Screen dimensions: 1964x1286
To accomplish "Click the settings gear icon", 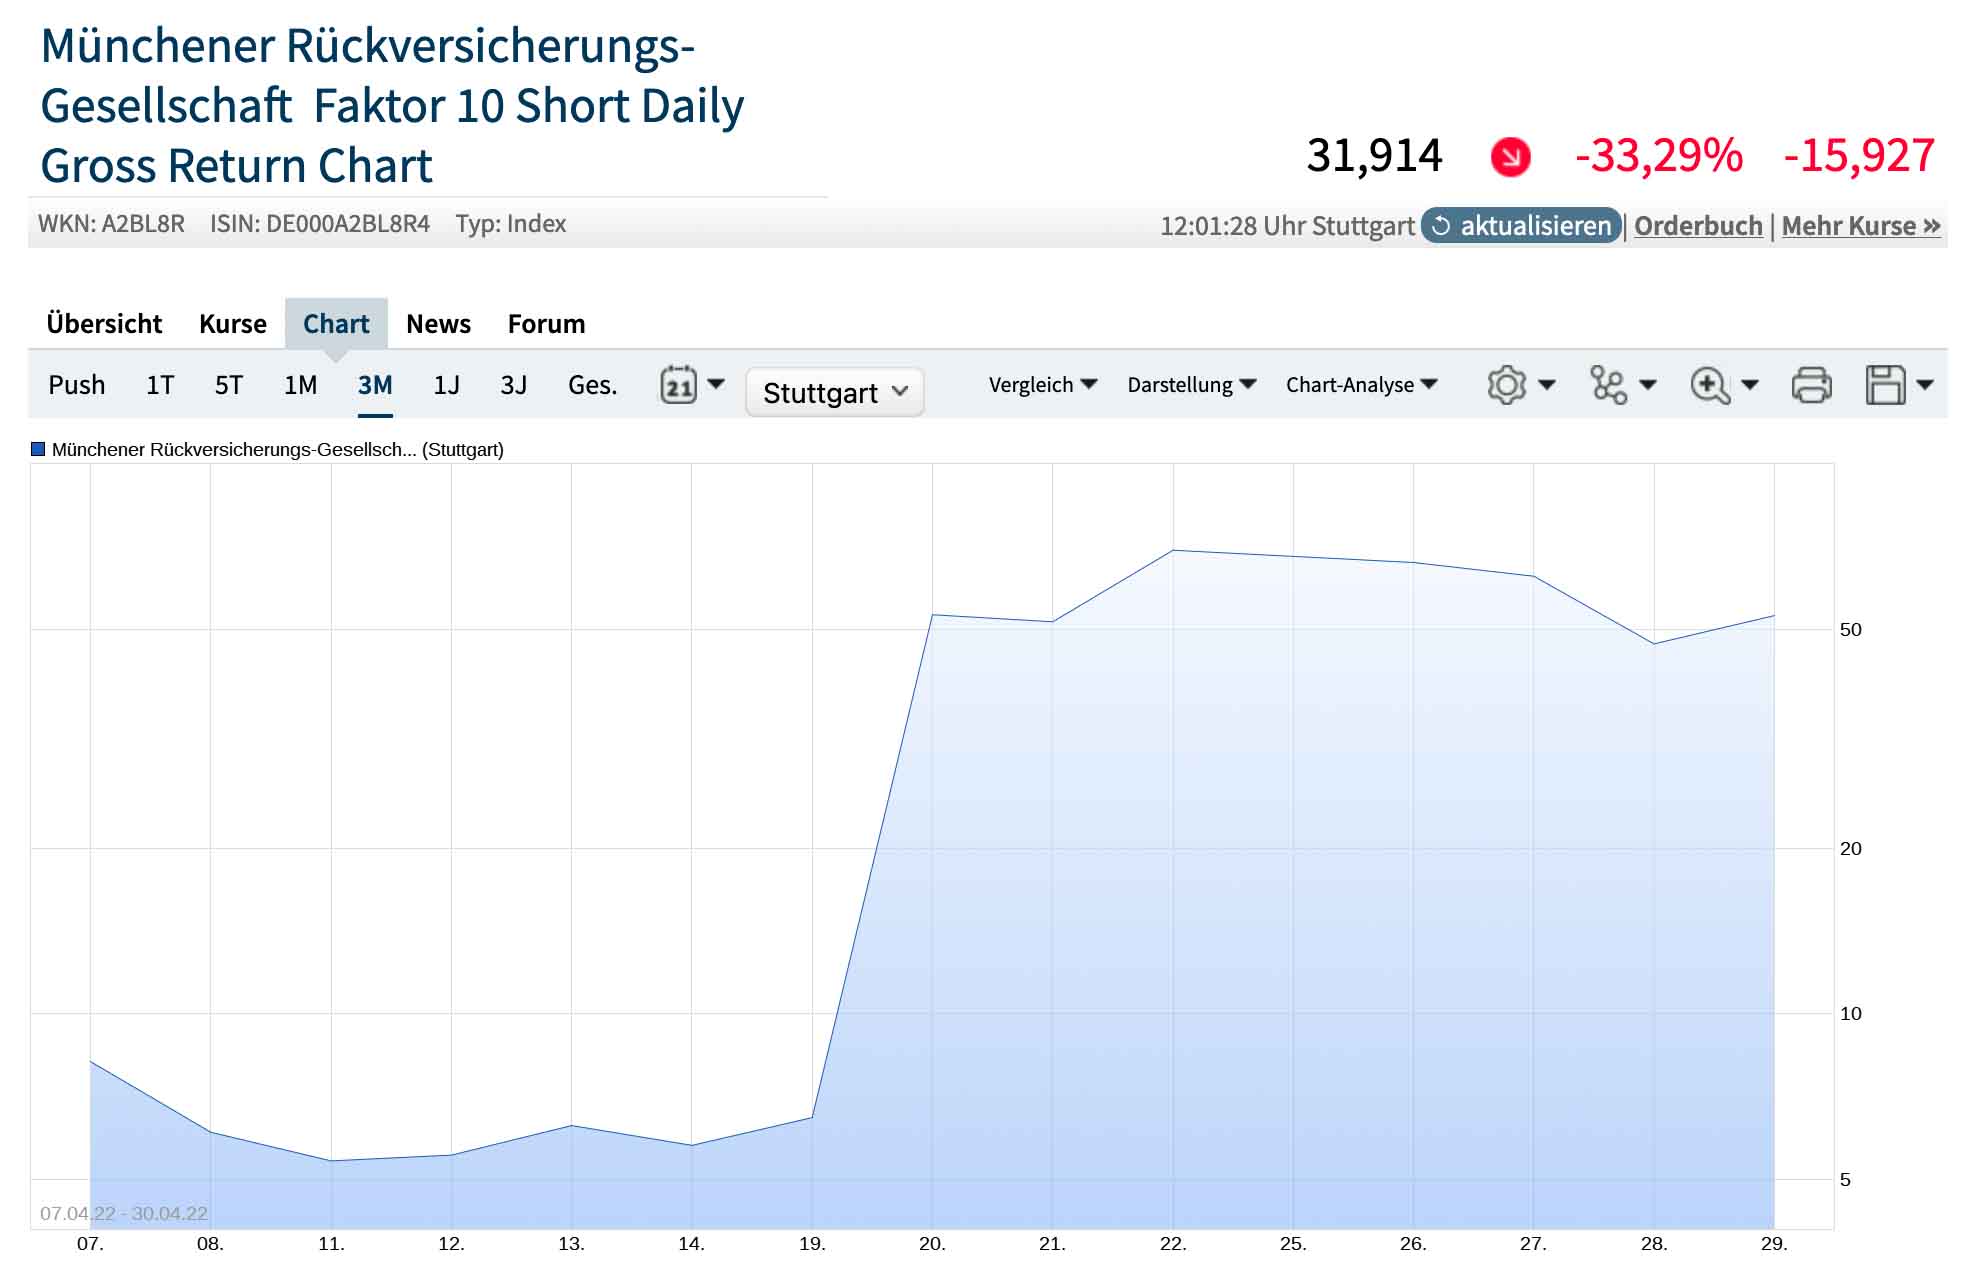I will pos(1506,385).
